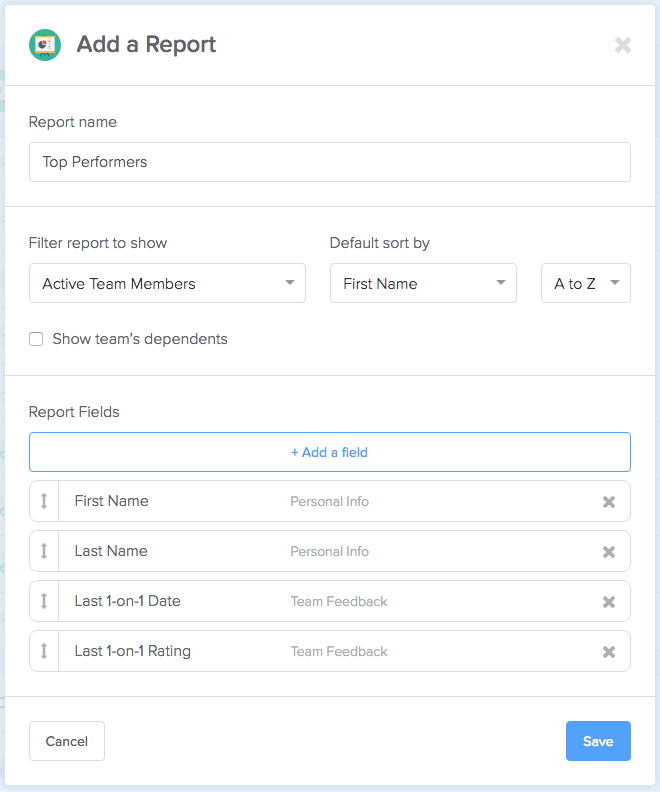The height and width of the screenshot is (792, 660).
Task: Remove the Last 1-on-1 Rating field
Action: coord(609,652)
